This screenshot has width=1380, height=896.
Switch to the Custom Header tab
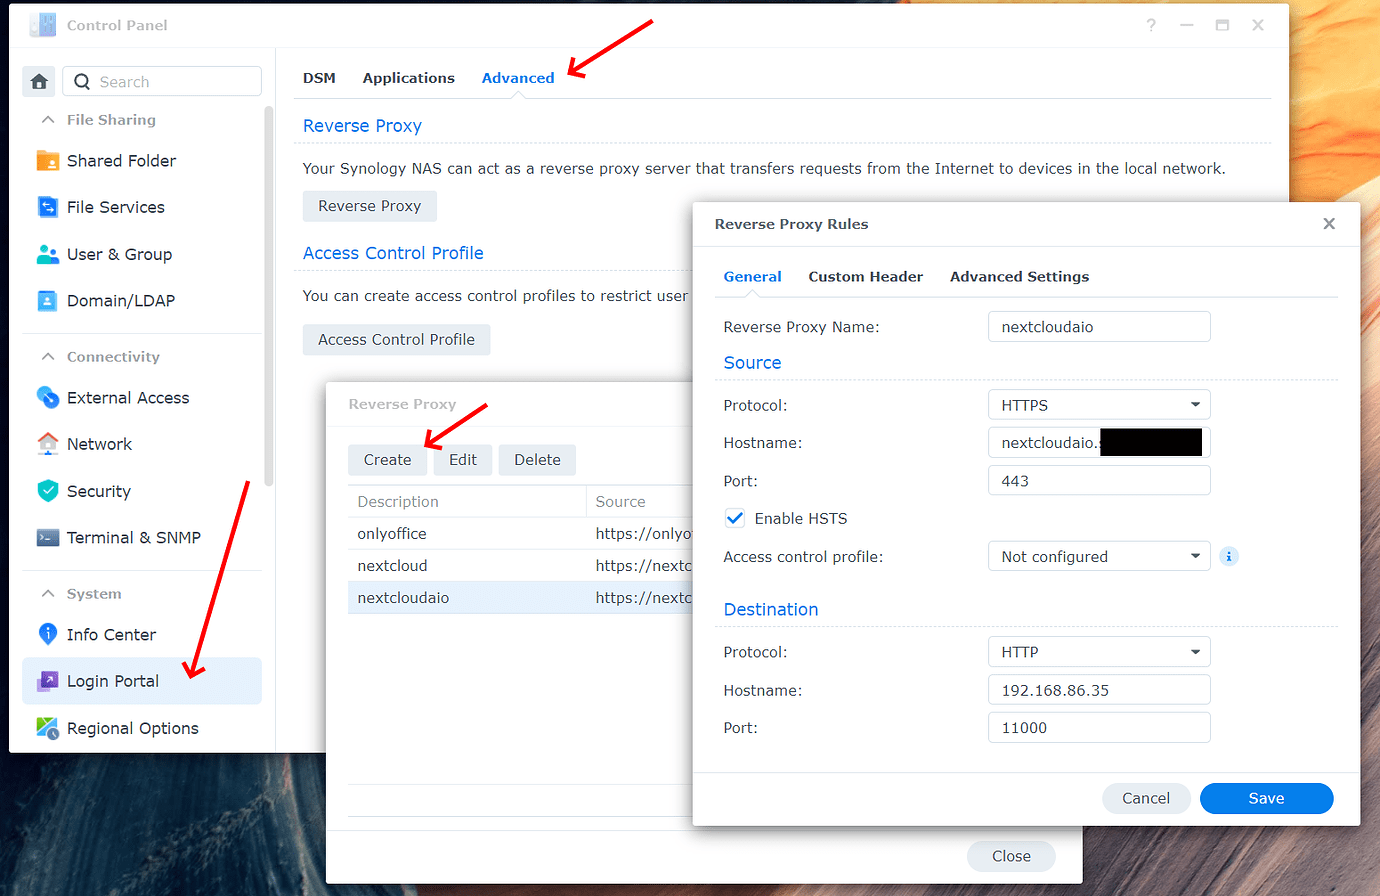pyautogui.click(x=866, y=276)
